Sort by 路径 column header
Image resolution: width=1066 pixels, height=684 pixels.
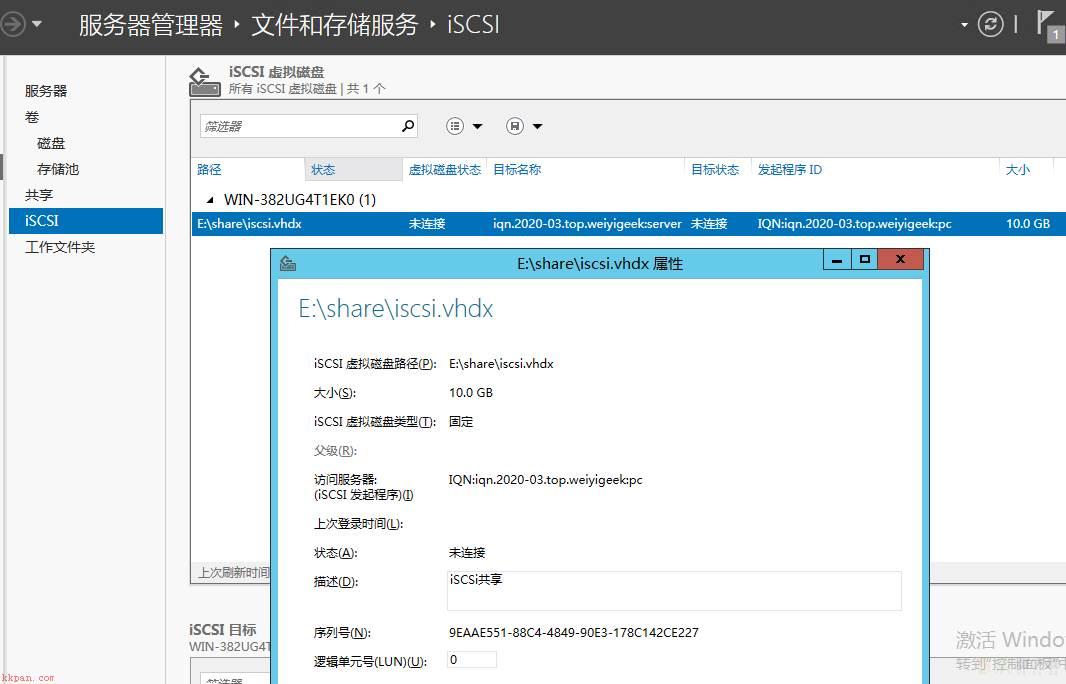point(209,169)
